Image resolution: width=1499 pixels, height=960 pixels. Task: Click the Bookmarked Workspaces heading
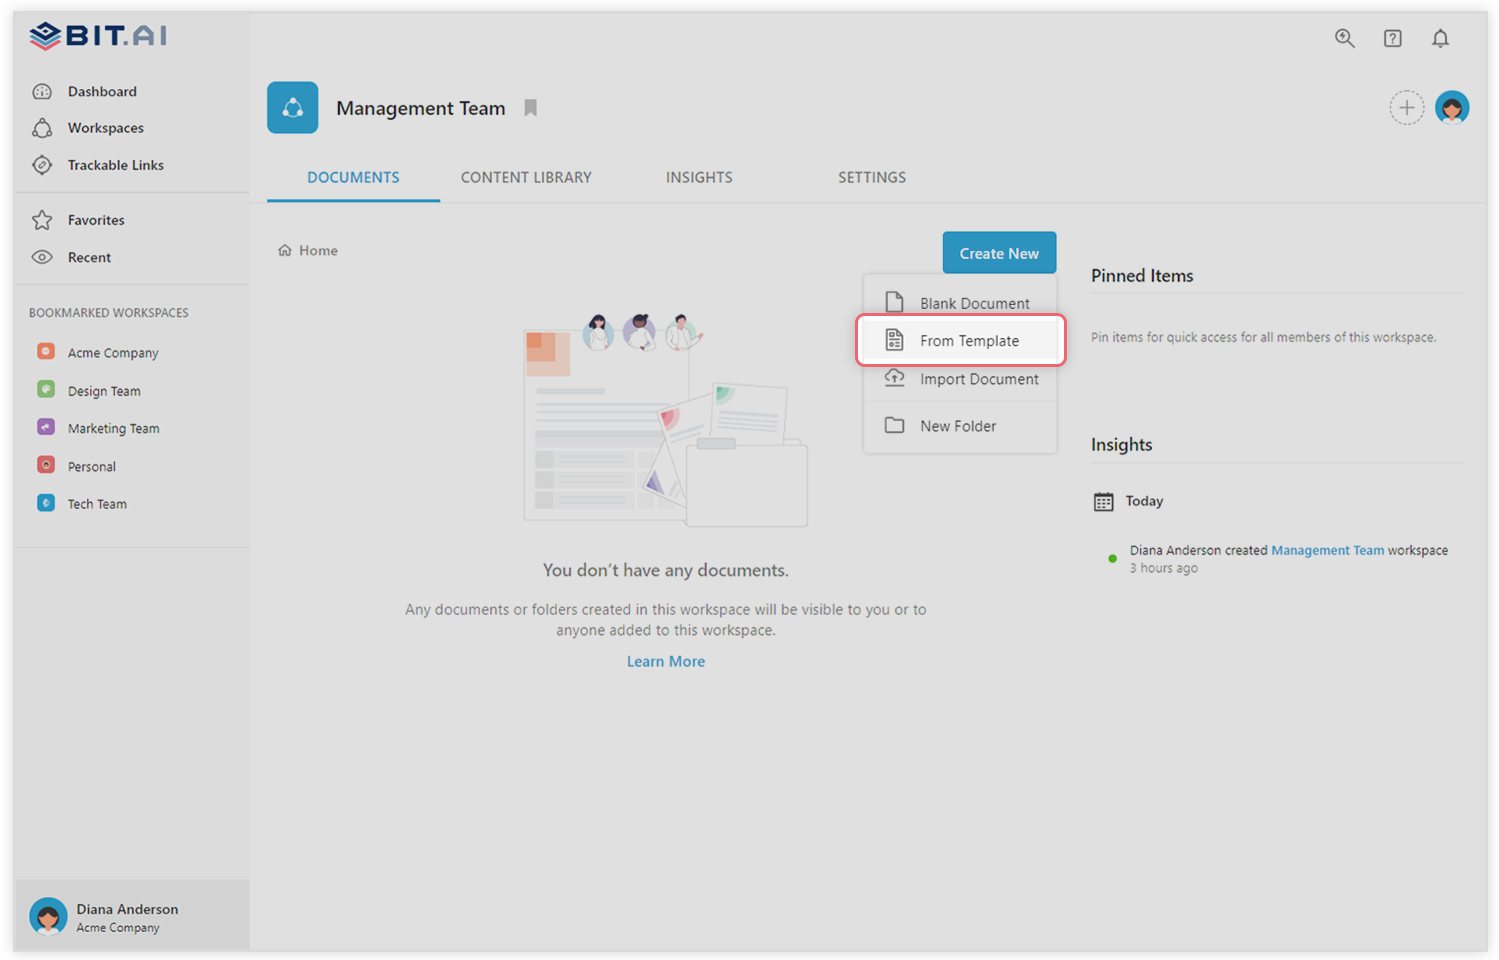tap(109, 313)
